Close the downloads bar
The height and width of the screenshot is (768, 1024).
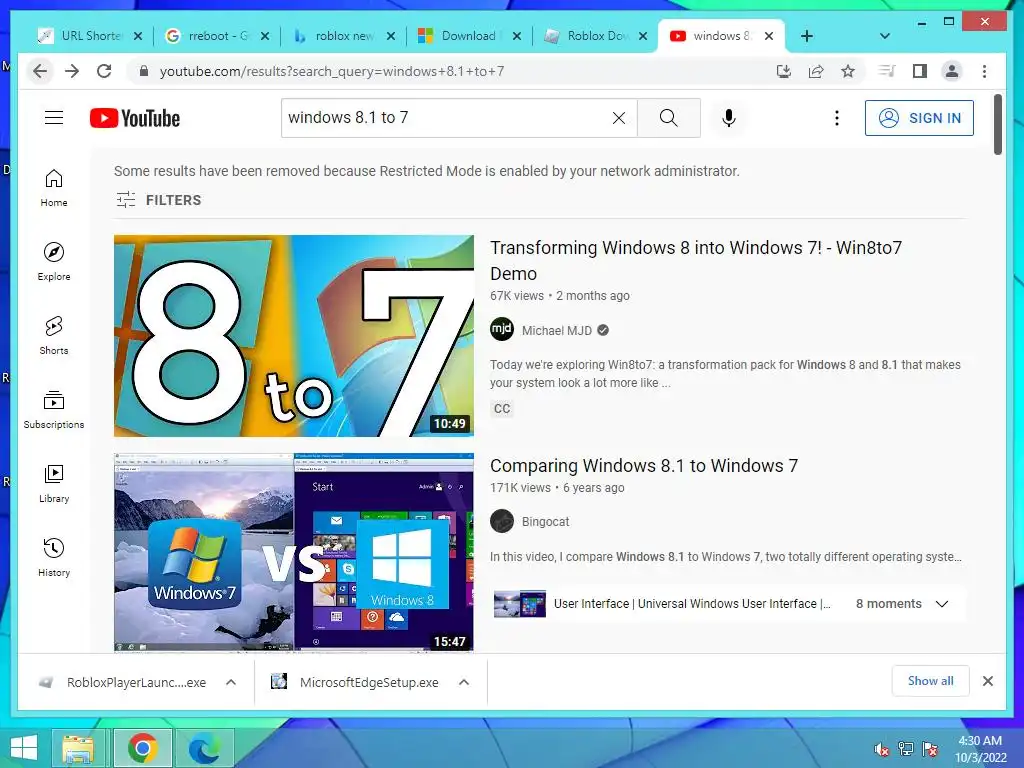point(988,681)
